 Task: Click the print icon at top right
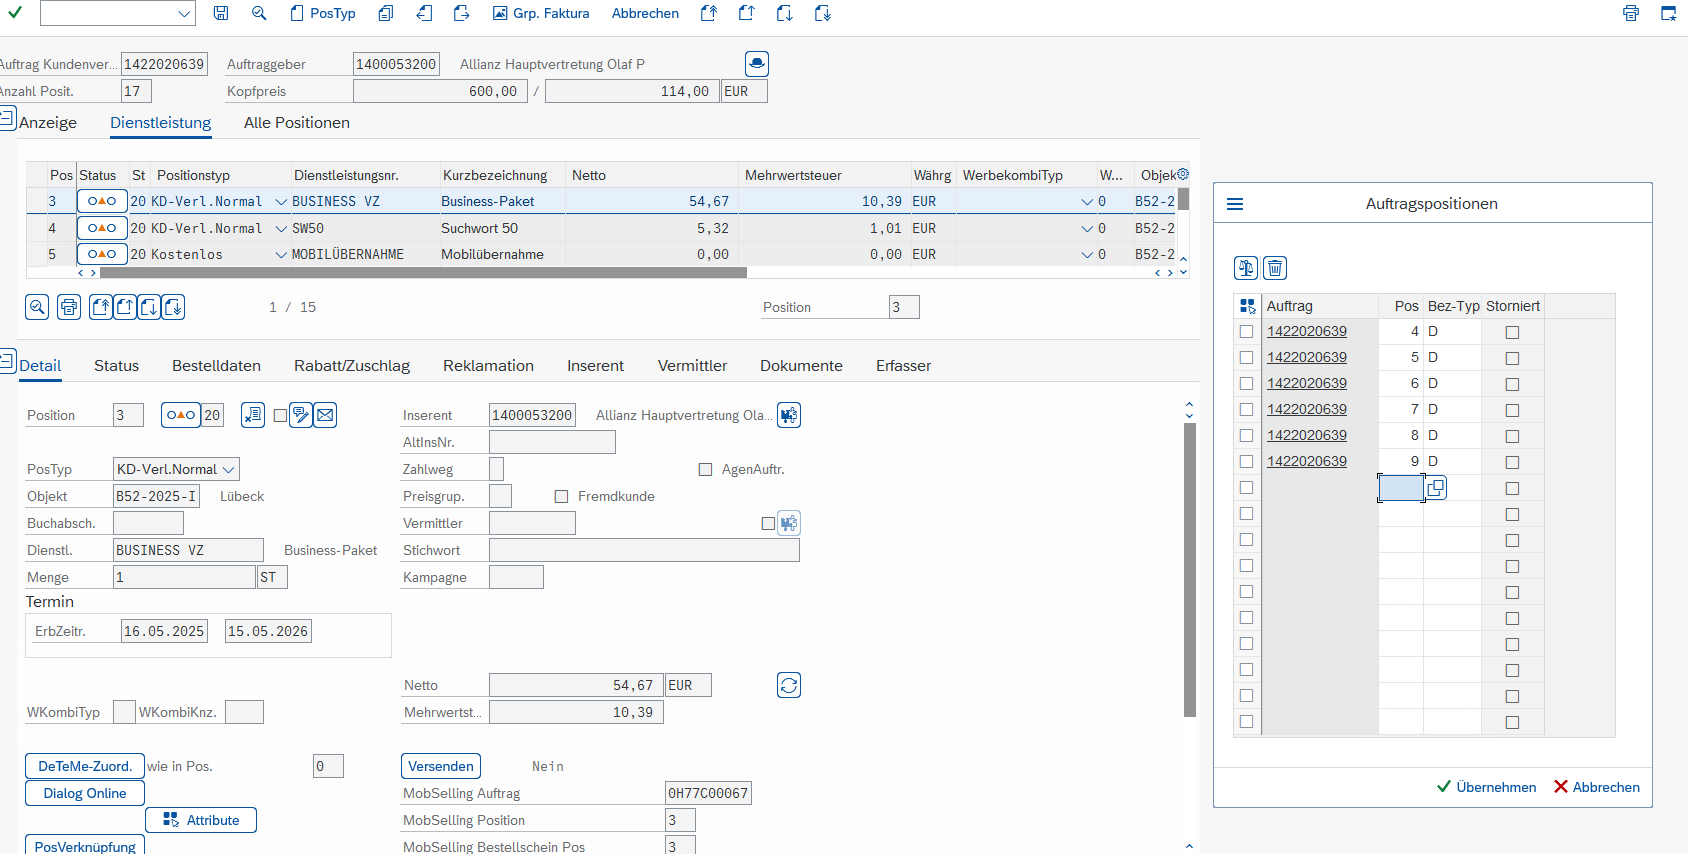[x=1631, y=13]
